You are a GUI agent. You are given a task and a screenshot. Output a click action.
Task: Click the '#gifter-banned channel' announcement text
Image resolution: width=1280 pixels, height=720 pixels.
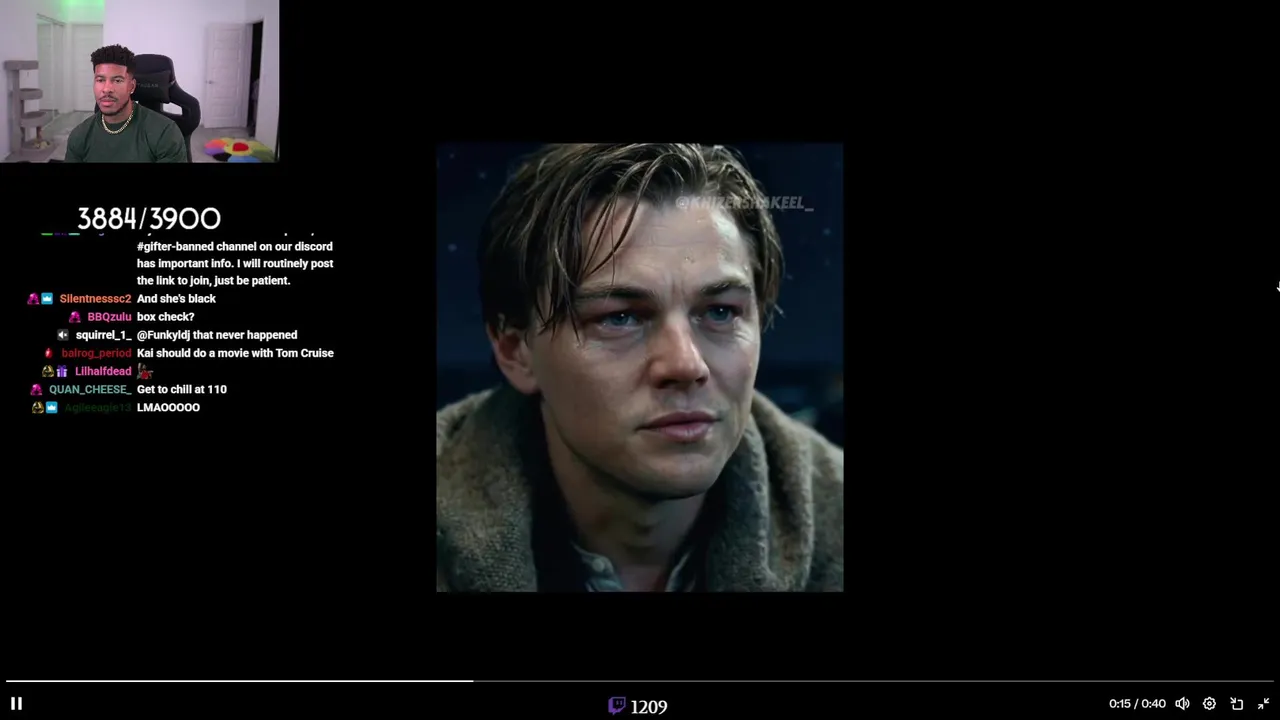(x=235, y=264)
